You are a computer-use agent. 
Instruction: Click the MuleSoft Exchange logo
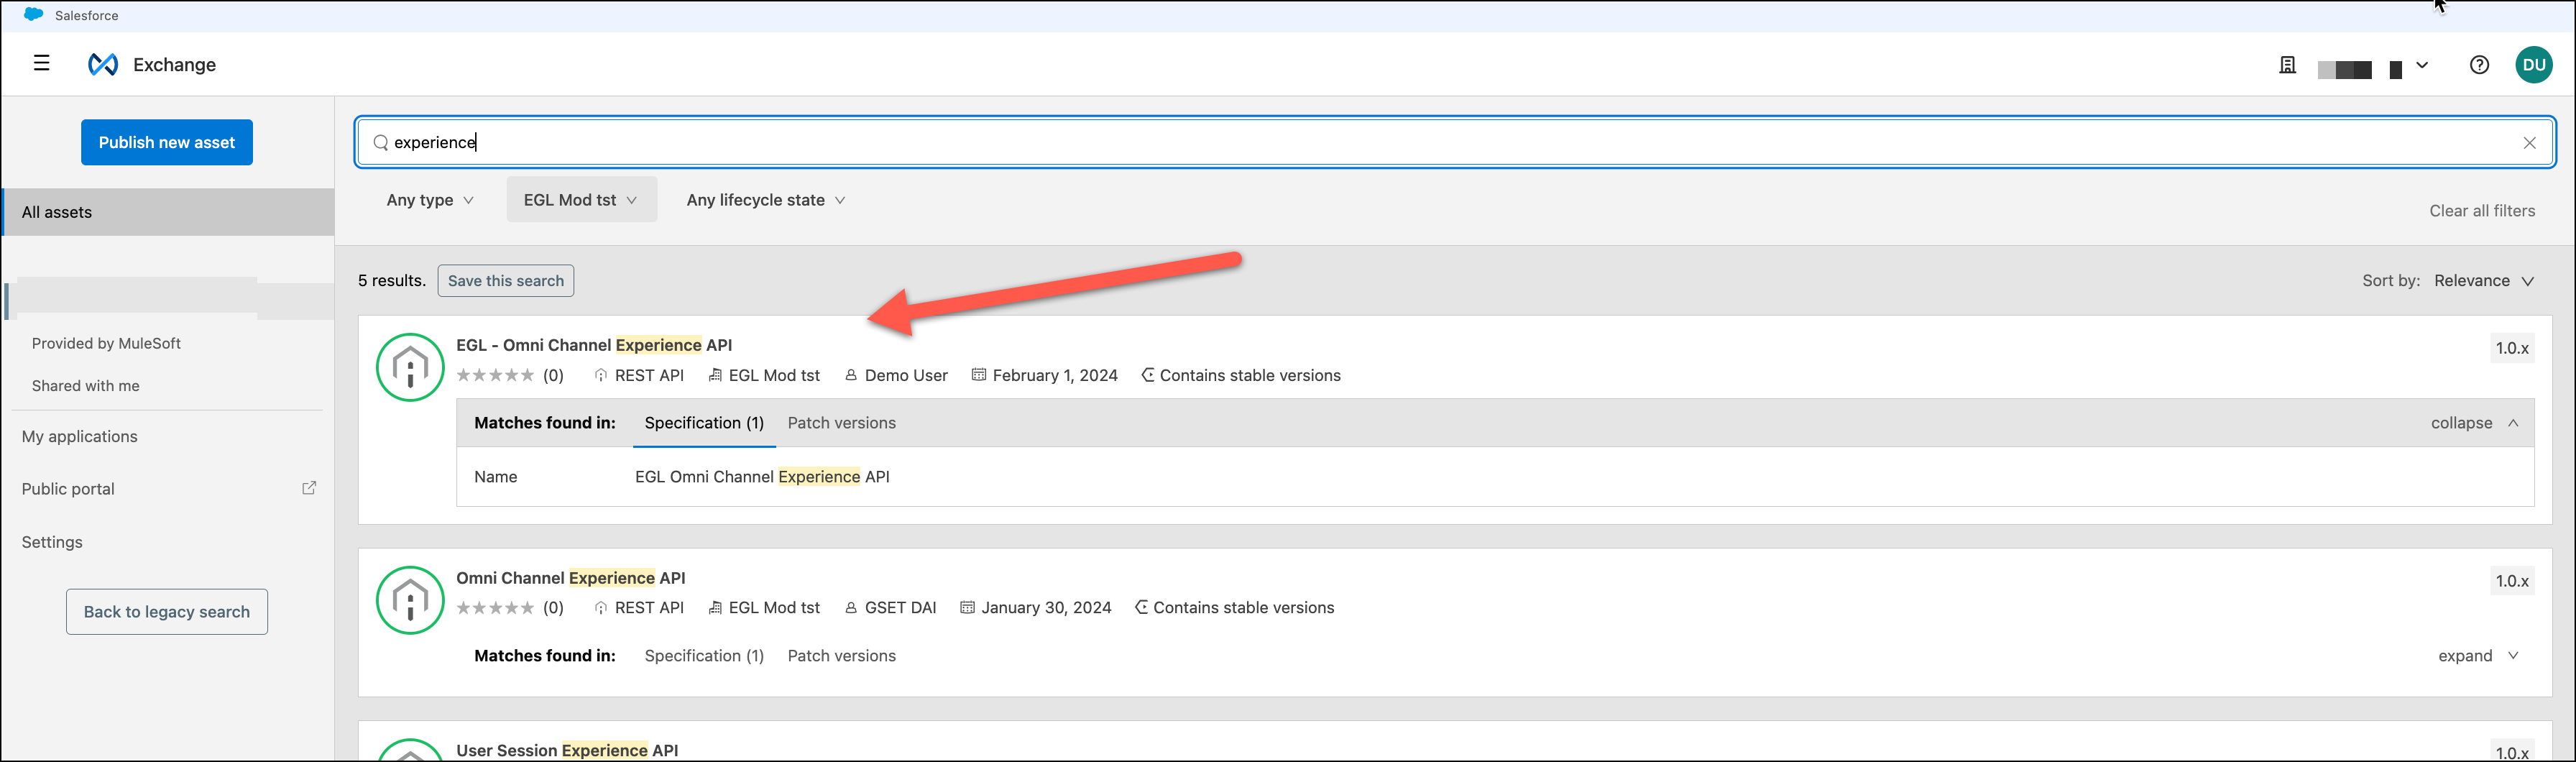point(103,65)
